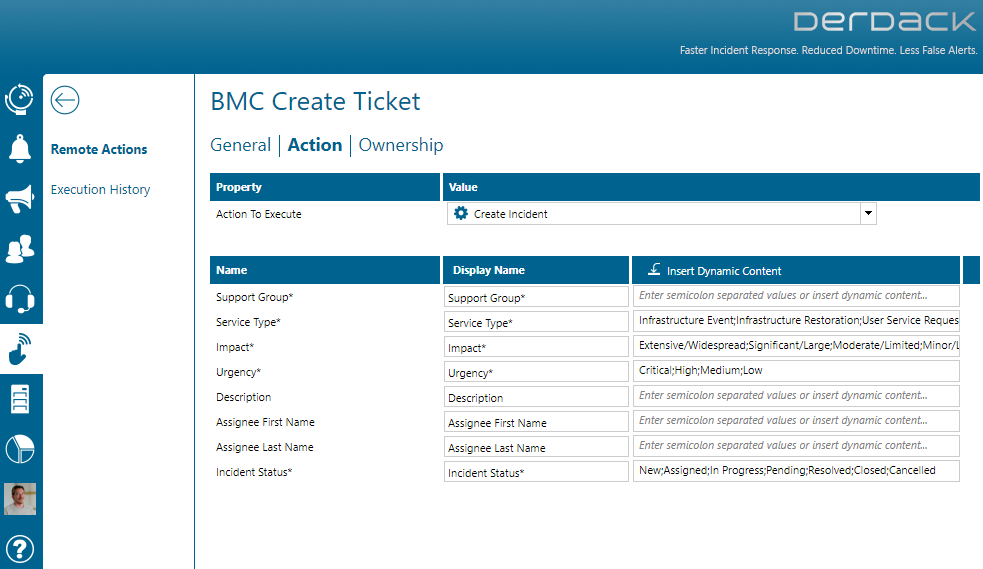Click Assignee First Name values input field
Screen dimensions: 983x569
[x=796, y=421]
